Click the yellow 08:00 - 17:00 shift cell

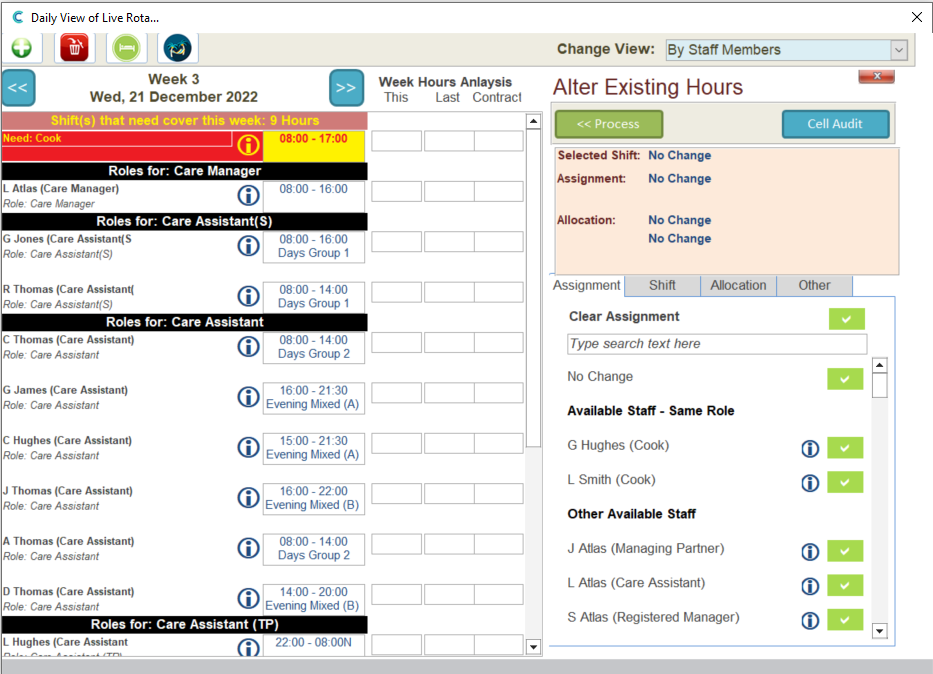[314, 139]
